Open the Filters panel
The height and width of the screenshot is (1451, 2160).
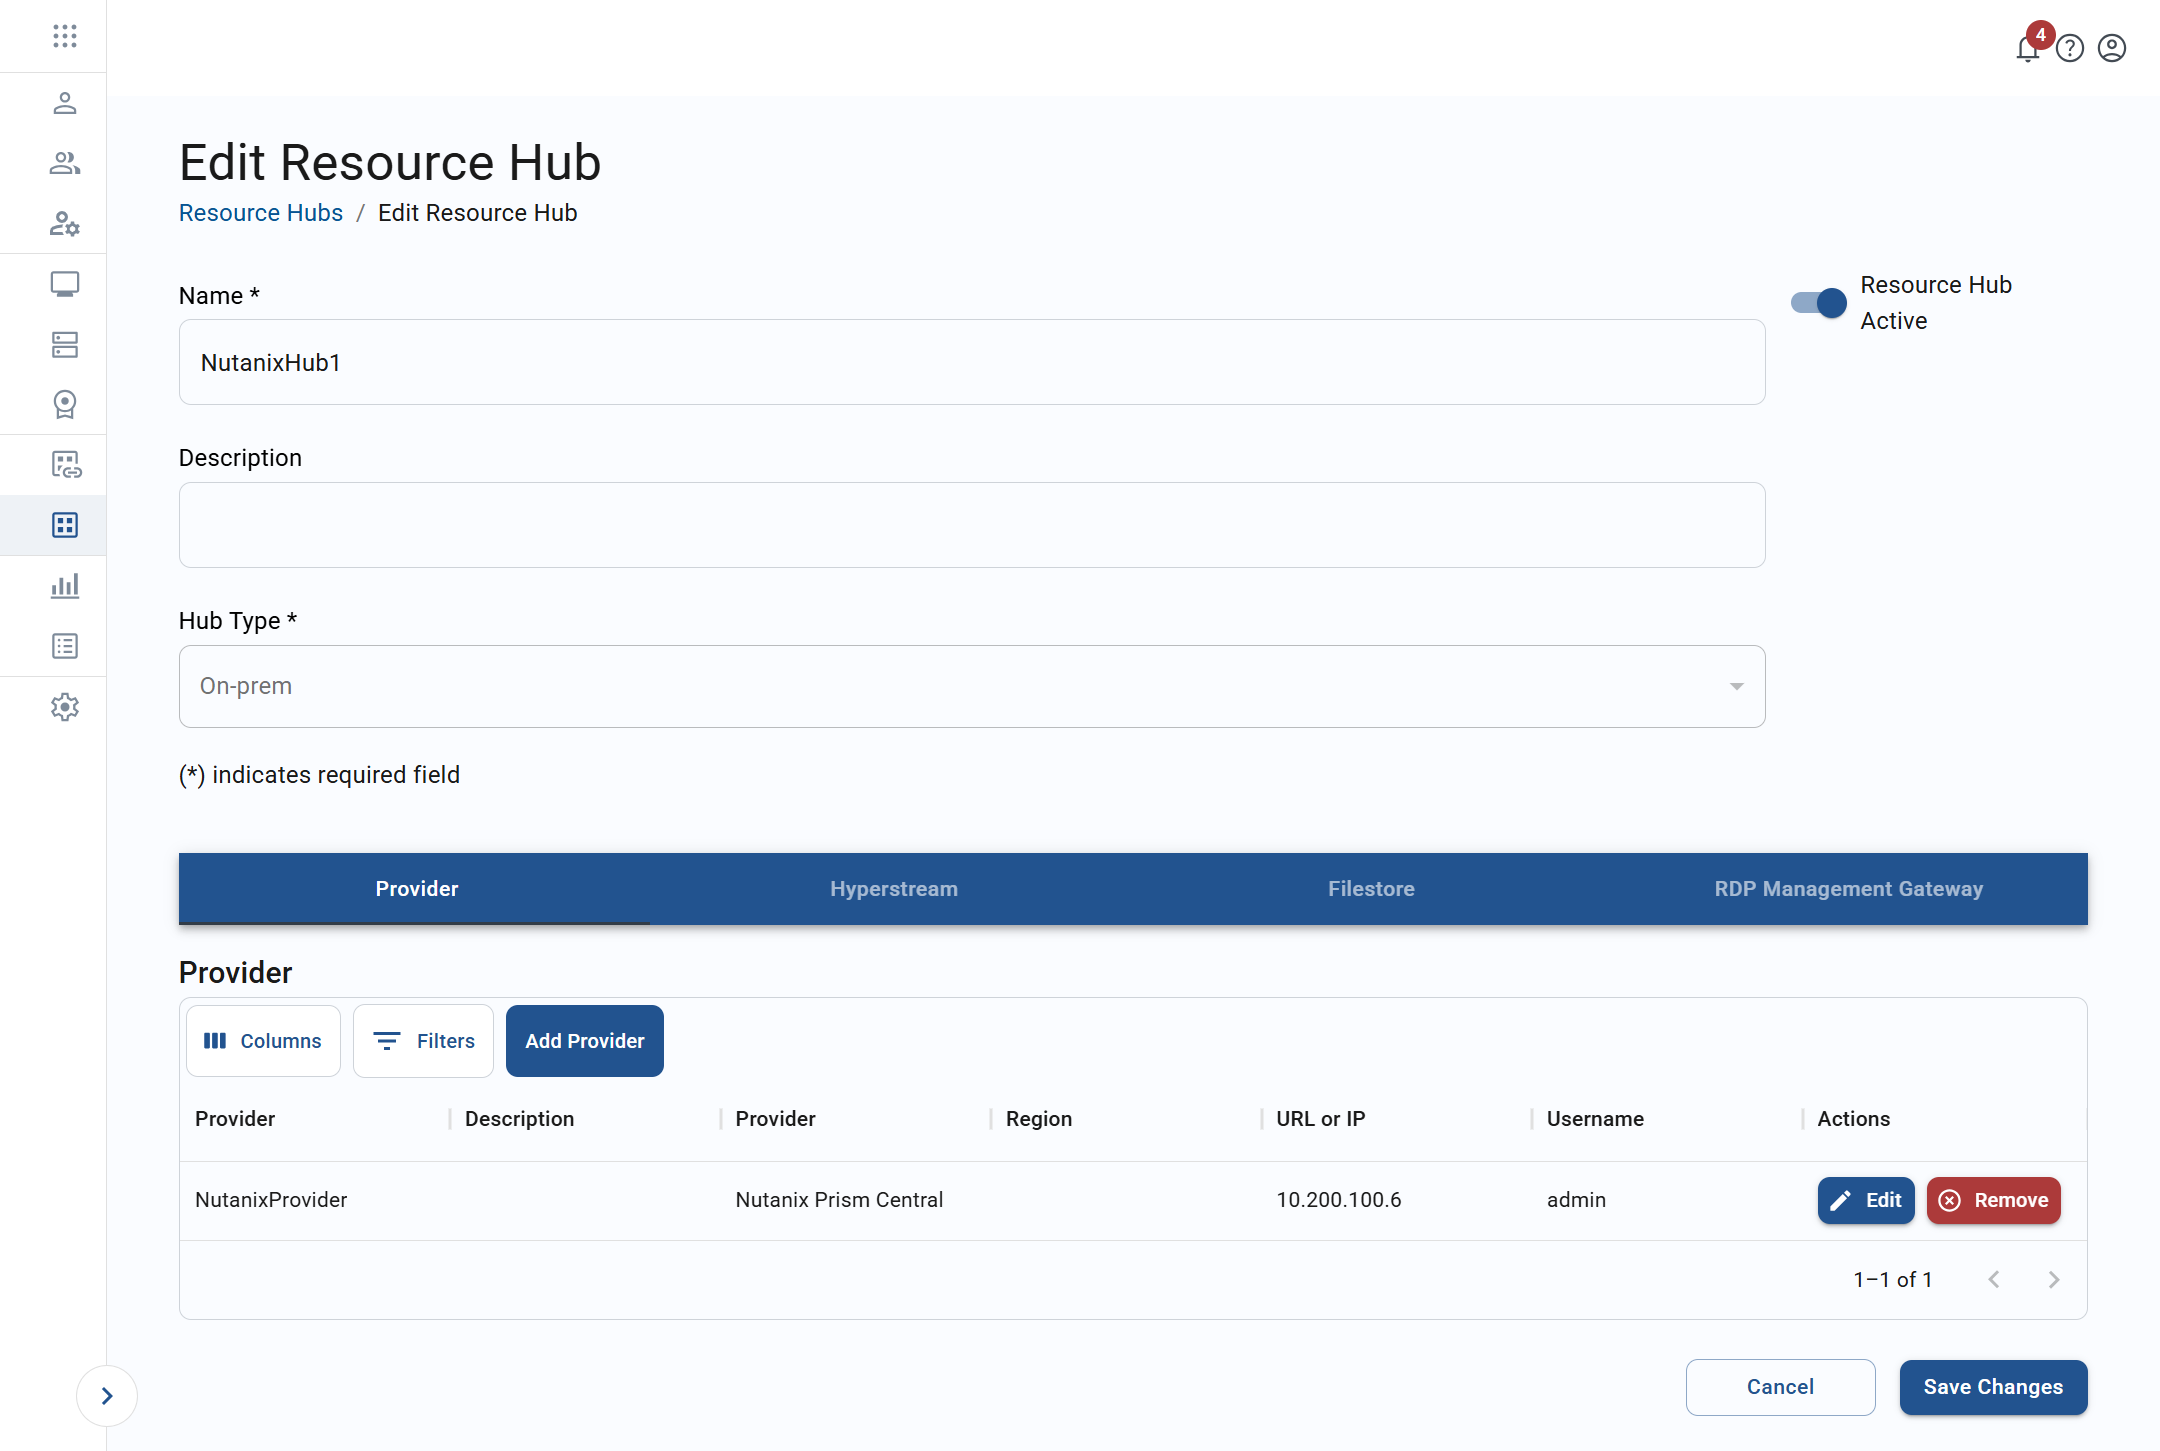[423, 1040]
